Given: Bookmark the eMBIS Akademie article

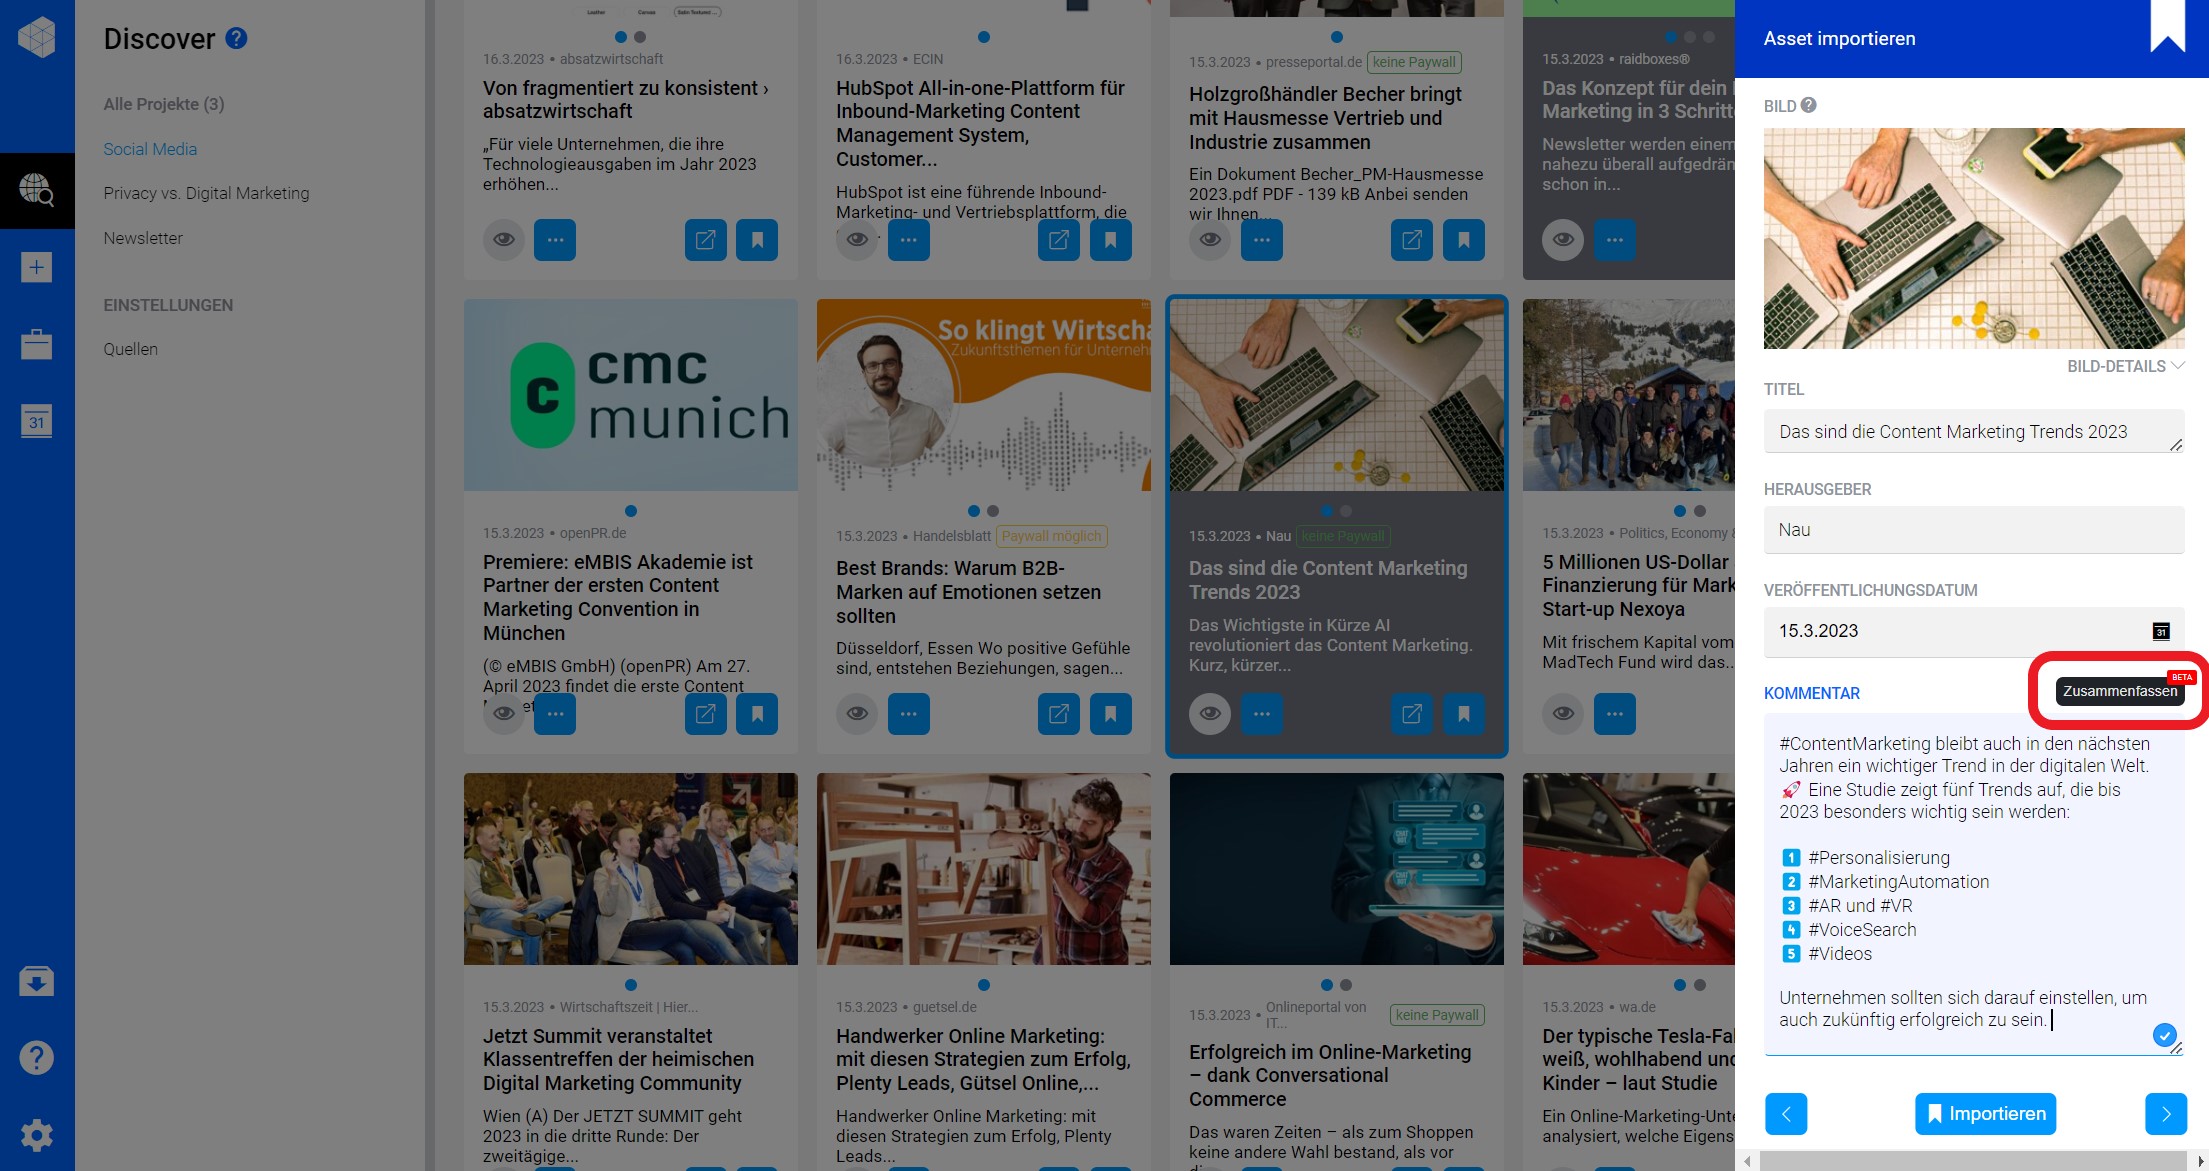Looking at the screenshot, I should click(x=757, y=714).
